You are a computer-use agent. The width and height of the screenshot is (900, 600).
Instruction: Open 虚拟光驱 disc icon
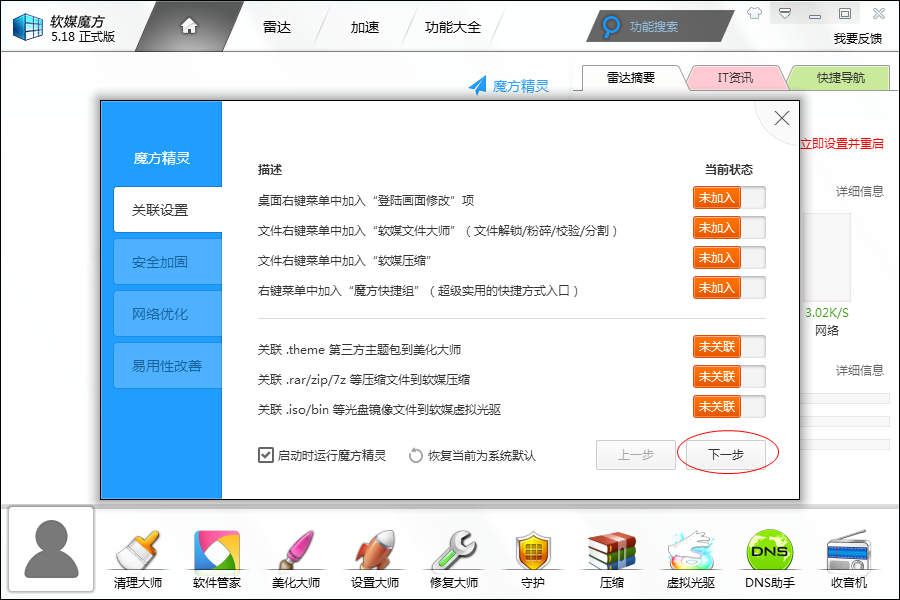(690, 550)
